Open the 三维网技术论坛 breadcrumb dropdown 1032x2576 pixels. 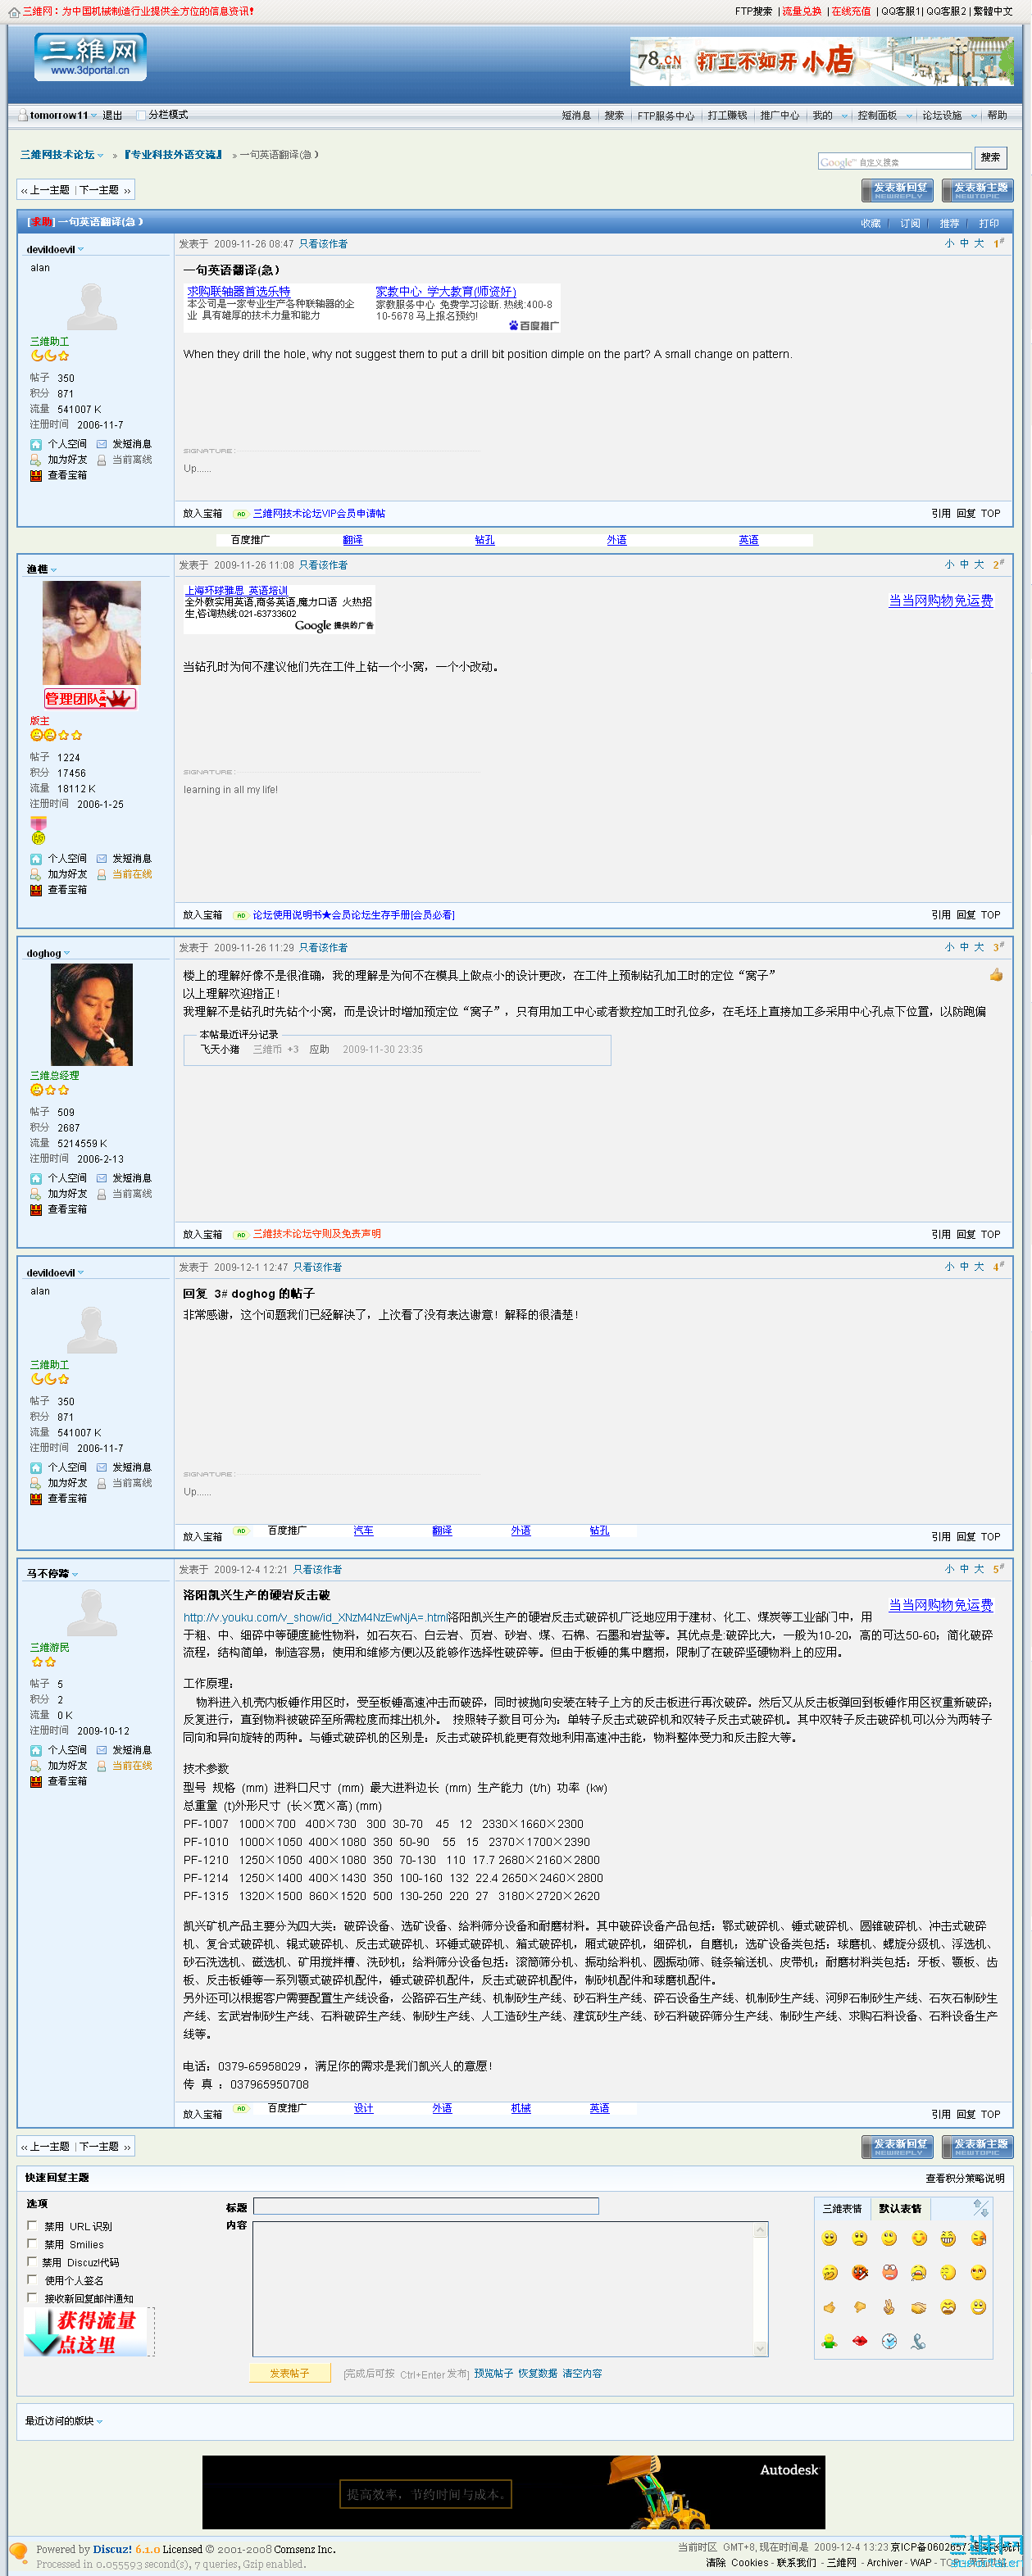(x=100, y=156)
